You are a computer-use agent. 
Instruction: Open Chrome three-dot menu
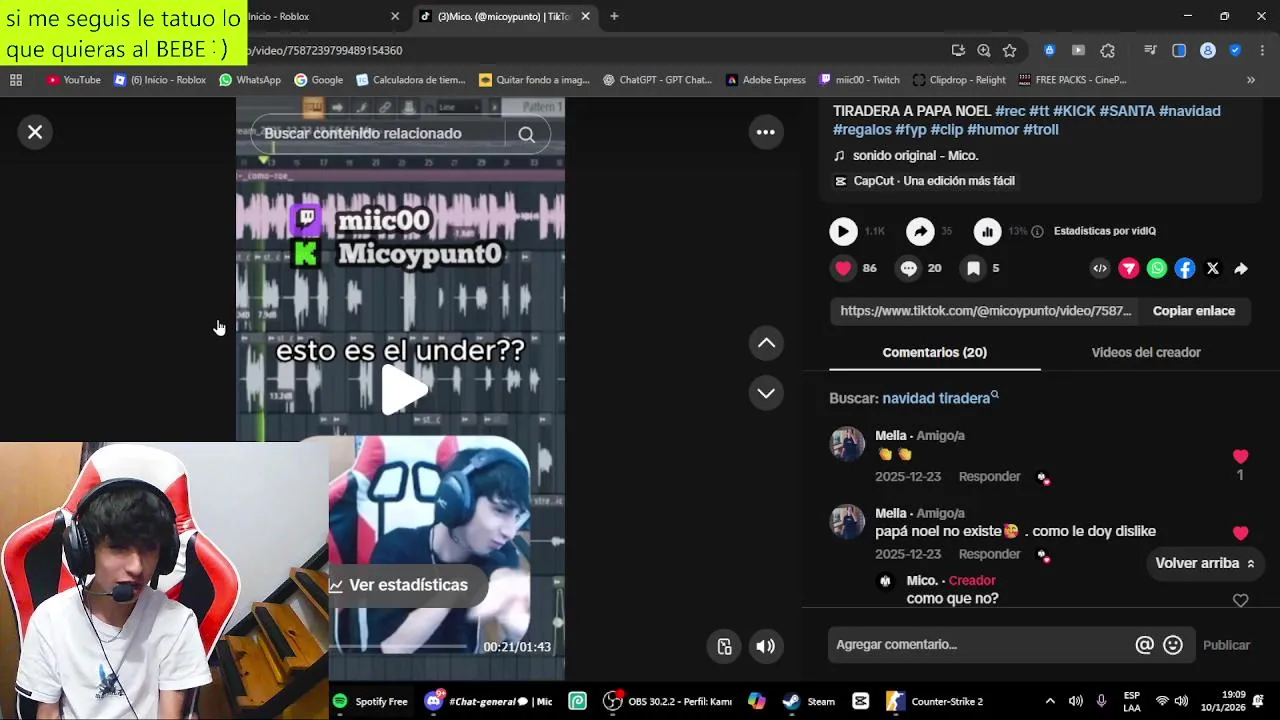1262,50
